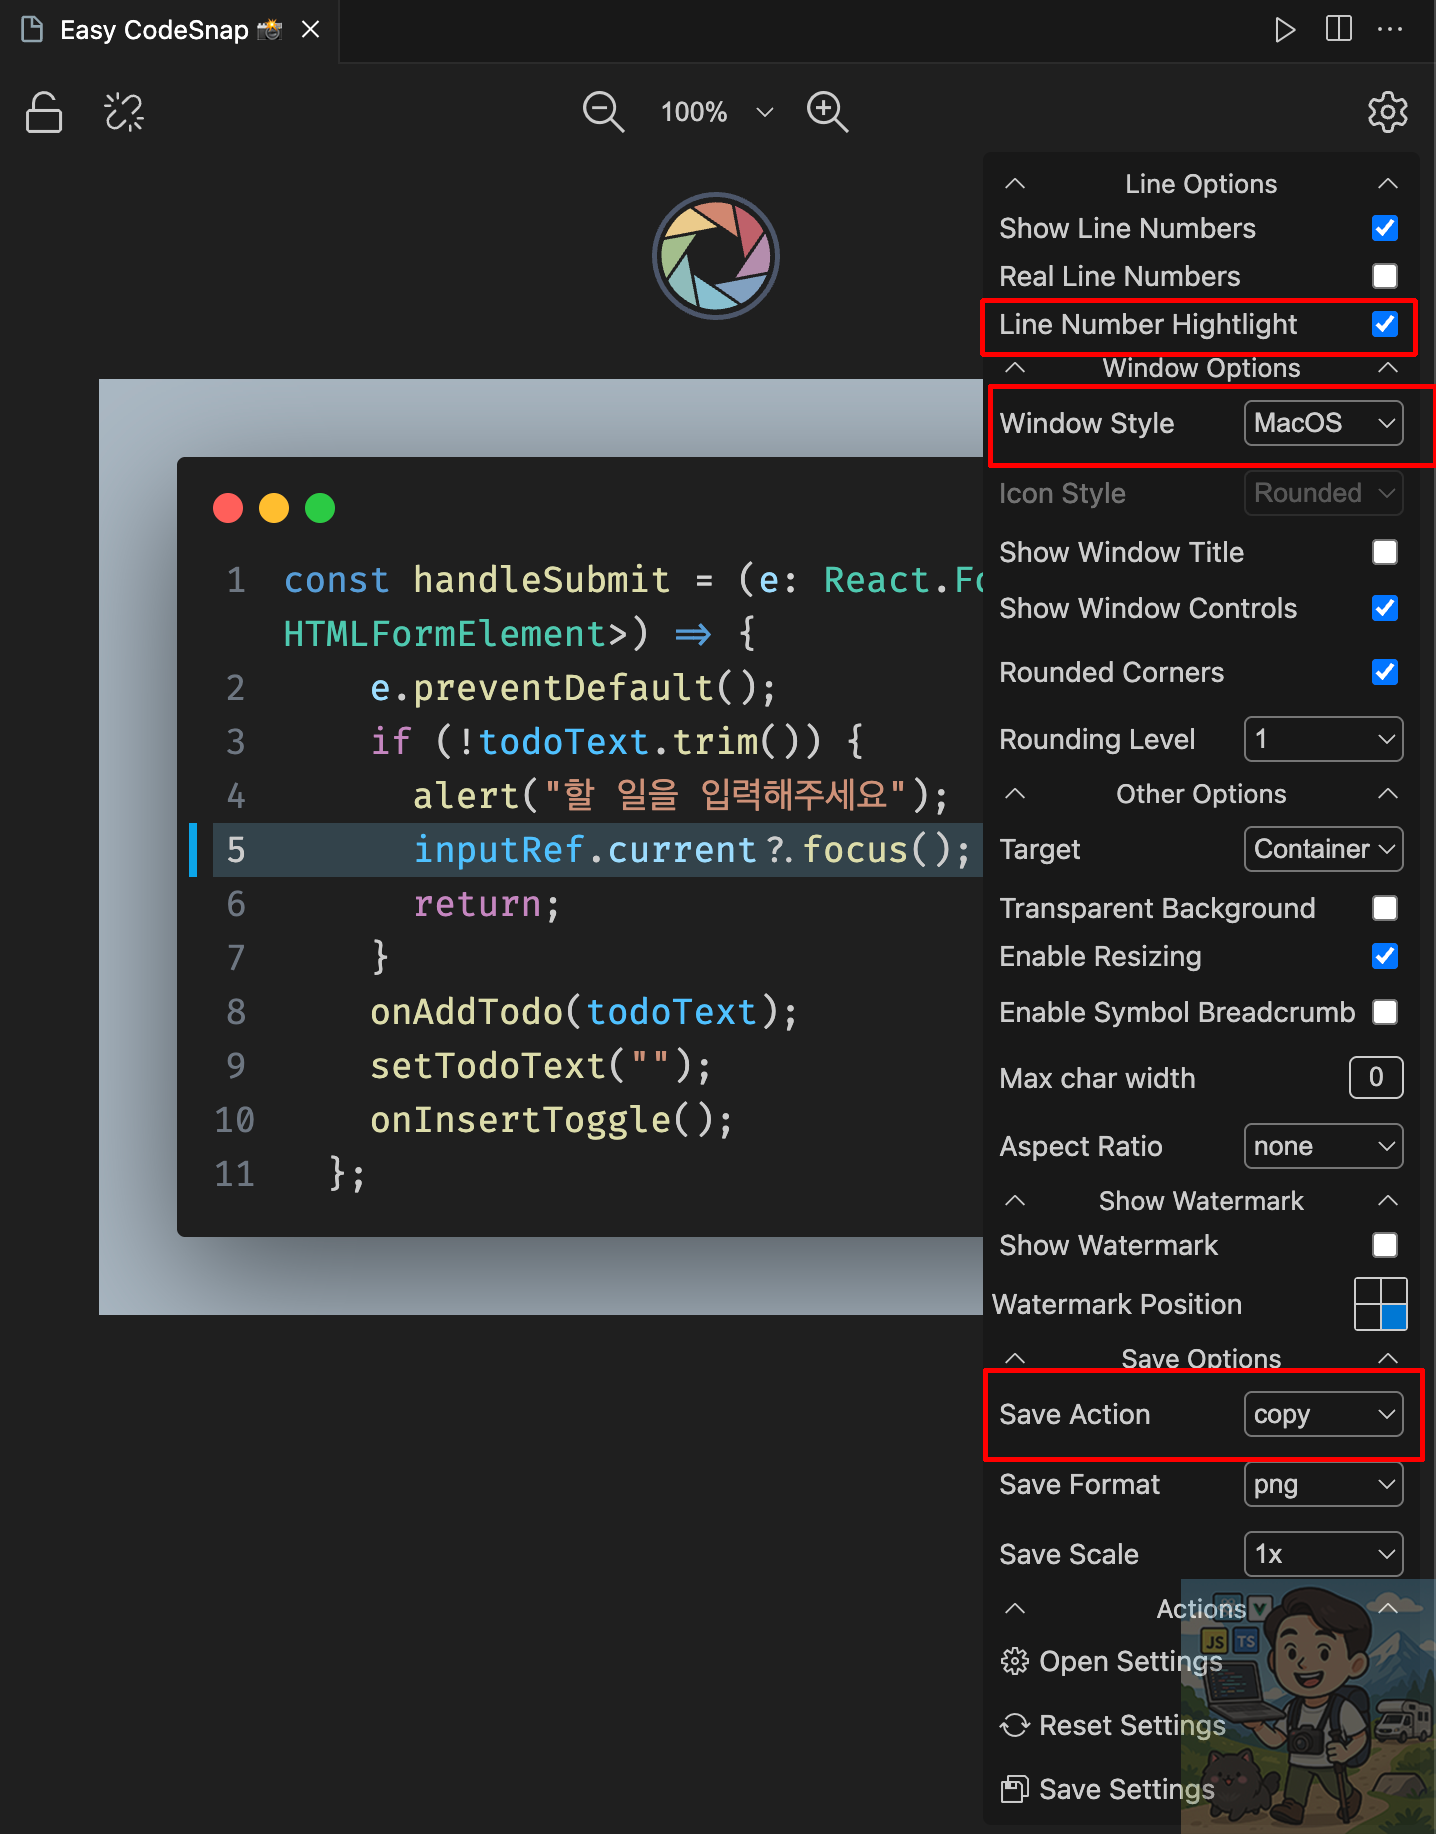Select bottom-right watermark position cell

(x=1394, y=1317)
